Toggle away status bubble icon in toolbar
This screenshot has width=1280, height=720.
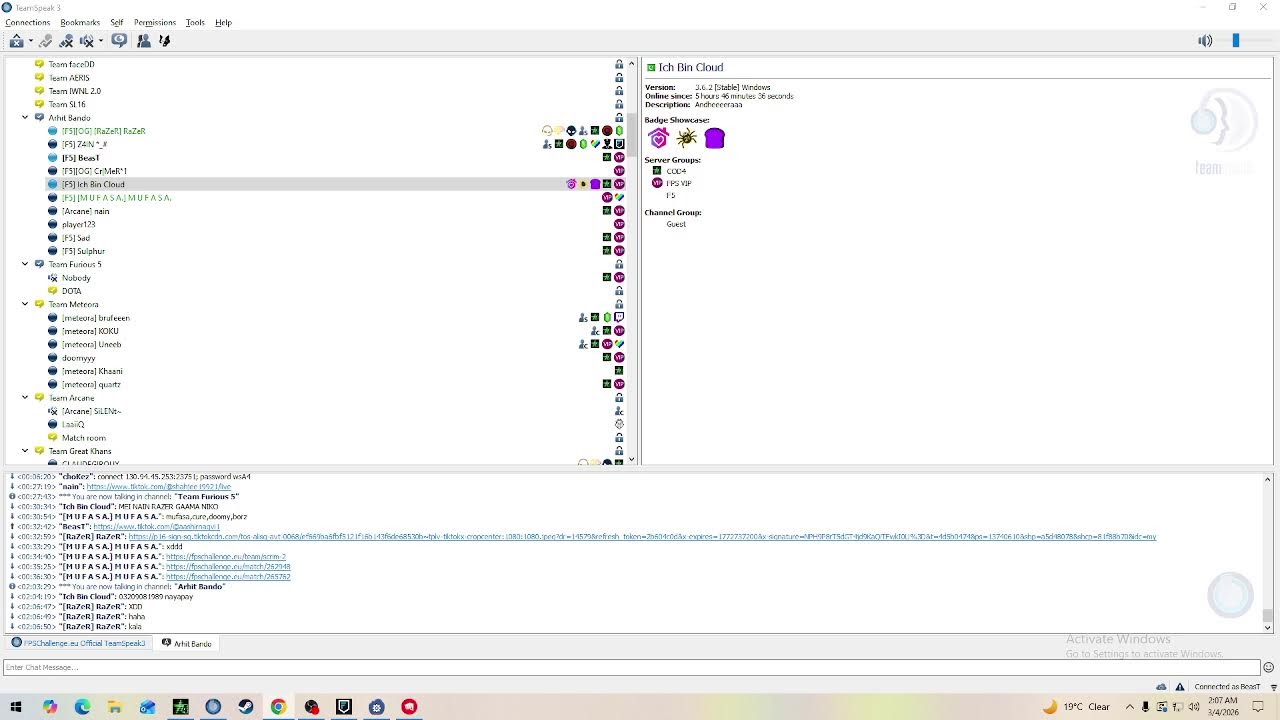coord(119,41)
